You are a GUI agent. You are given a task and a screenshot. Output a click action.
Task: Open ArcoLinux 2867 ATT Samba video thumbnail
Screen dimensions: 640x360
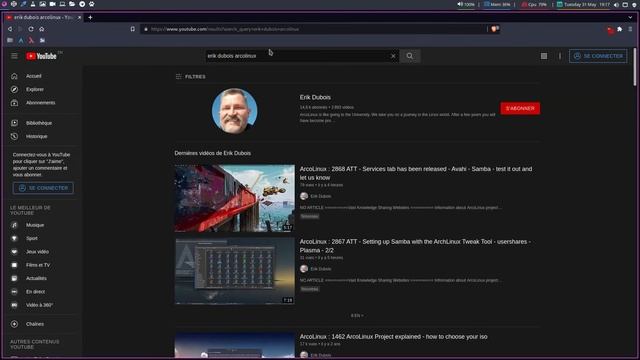[235, 271]
